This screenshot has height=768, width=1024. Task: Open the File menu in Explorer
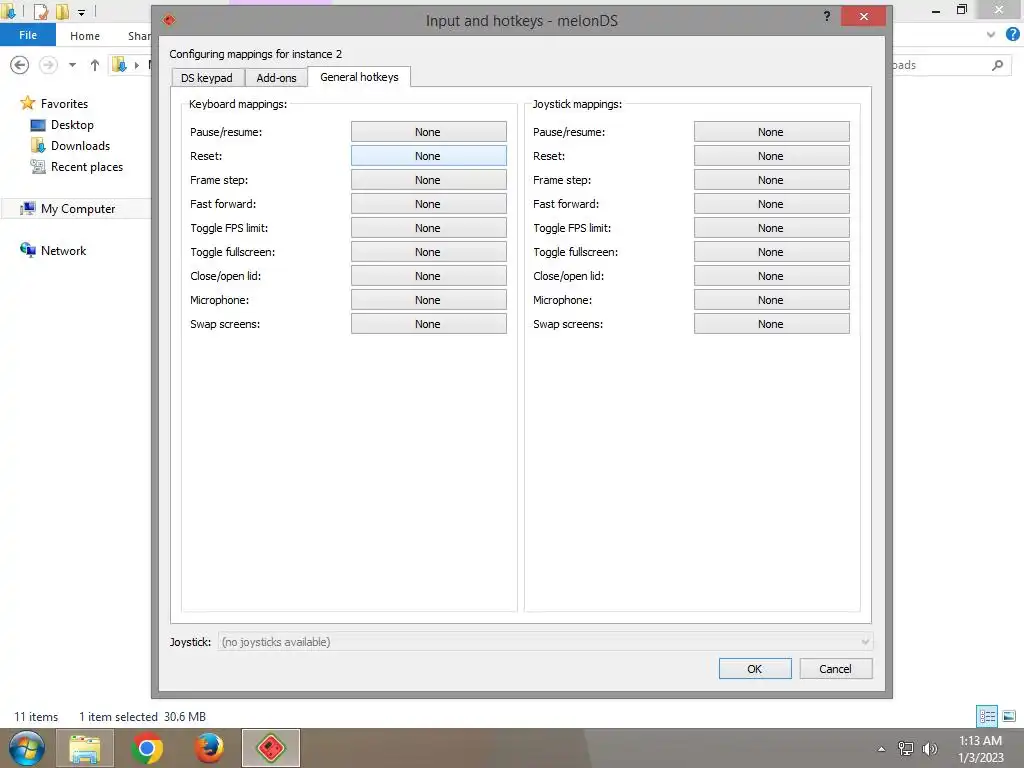coord(27,35)
